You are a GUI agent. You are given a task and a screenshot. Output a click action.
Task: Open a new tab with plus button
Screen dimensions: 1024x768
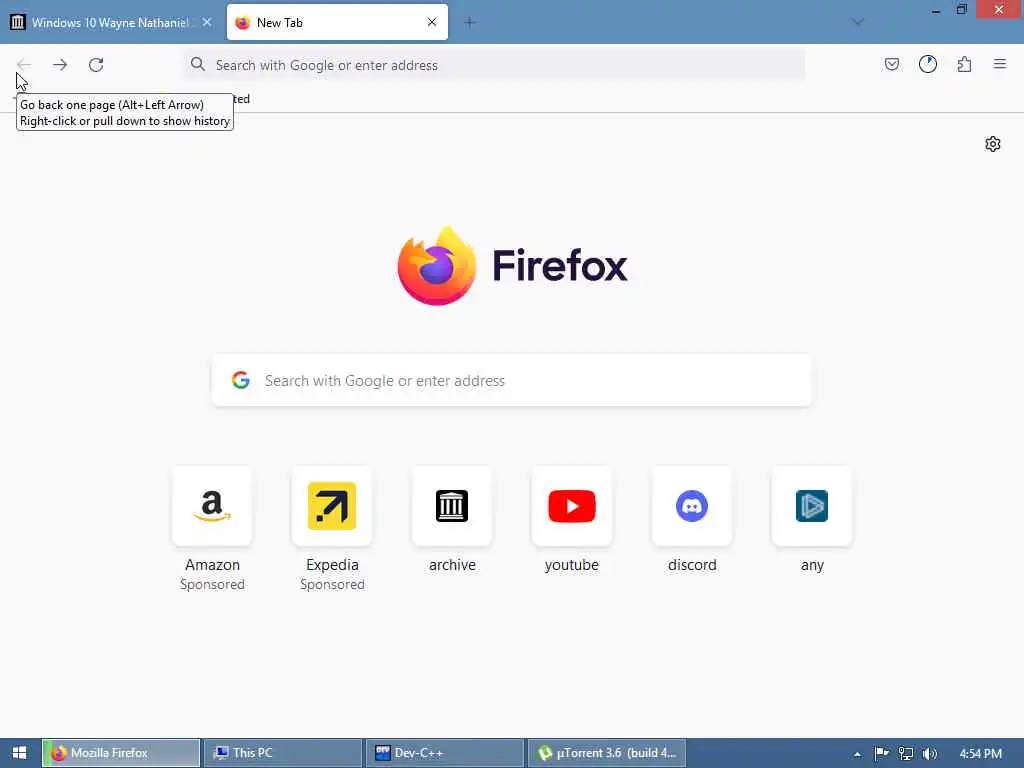point(470,22)
